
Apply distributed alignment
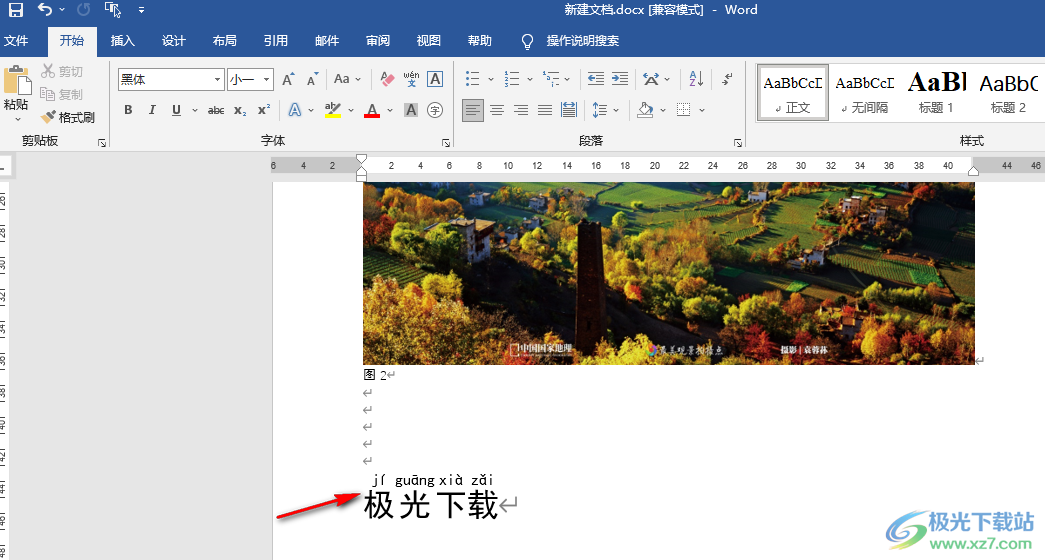pos(569,110)
